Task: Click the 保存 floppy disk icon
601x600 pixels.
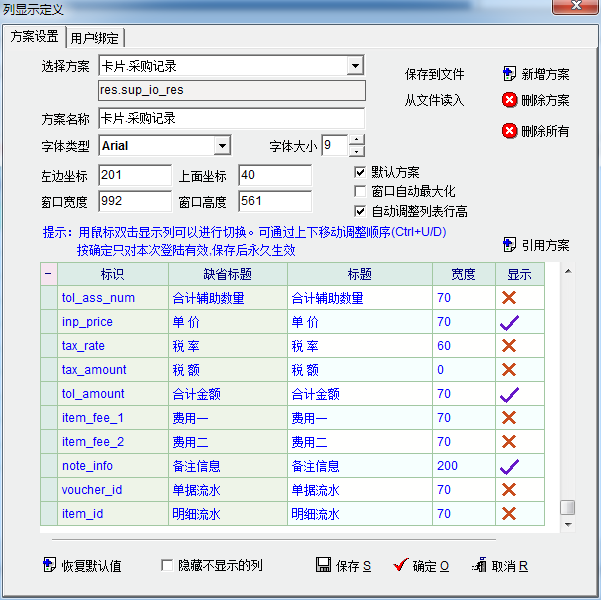Action: click(x=323, y=565)
